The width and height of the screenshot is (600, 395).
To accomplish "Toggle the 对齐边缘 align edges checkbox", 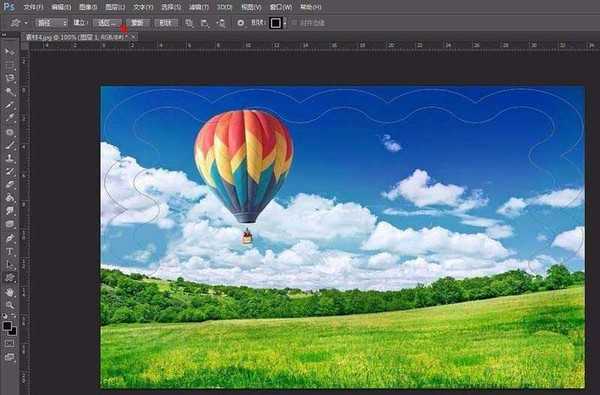I will click(294, 23).
